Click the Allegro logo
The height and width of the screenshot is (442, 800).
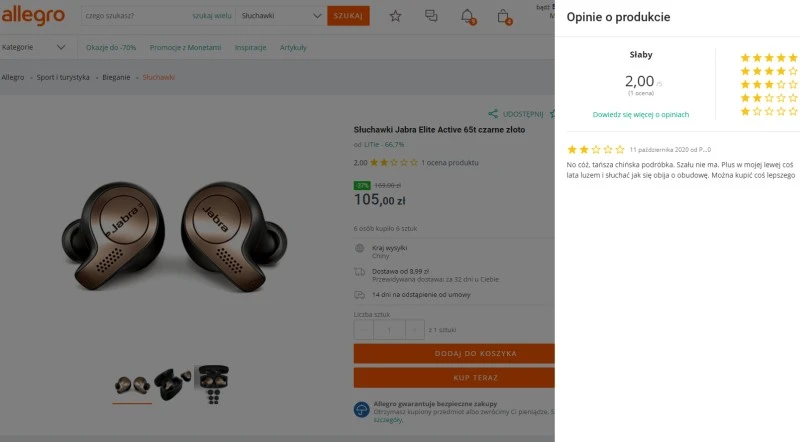tap(33, 16)
